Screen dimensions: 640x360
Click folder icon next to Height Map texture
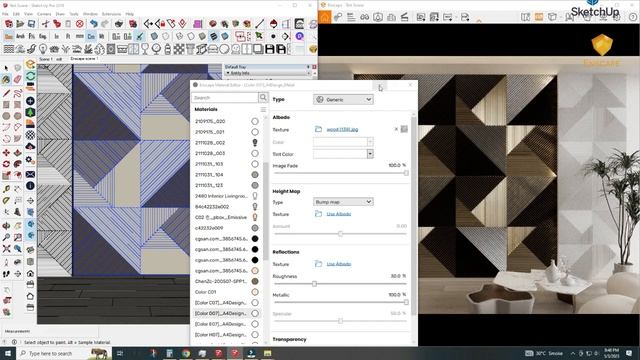(x=318, y=213)
